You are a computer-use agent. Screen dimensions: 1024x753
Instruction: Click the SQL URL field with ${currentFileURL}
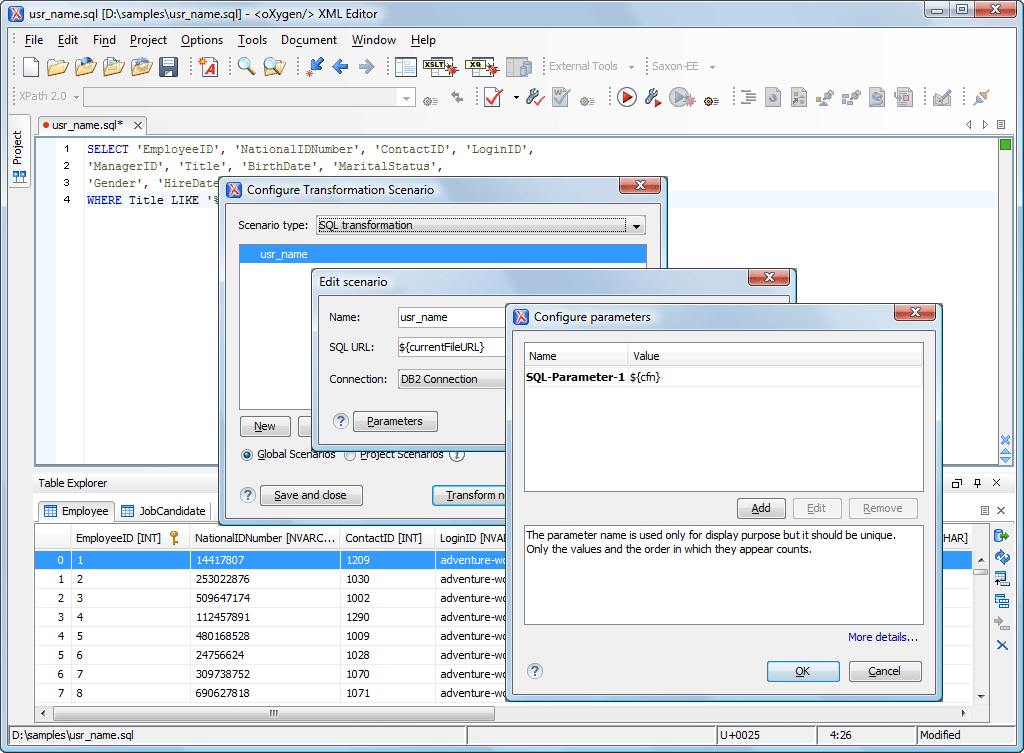tap(452, 347)
